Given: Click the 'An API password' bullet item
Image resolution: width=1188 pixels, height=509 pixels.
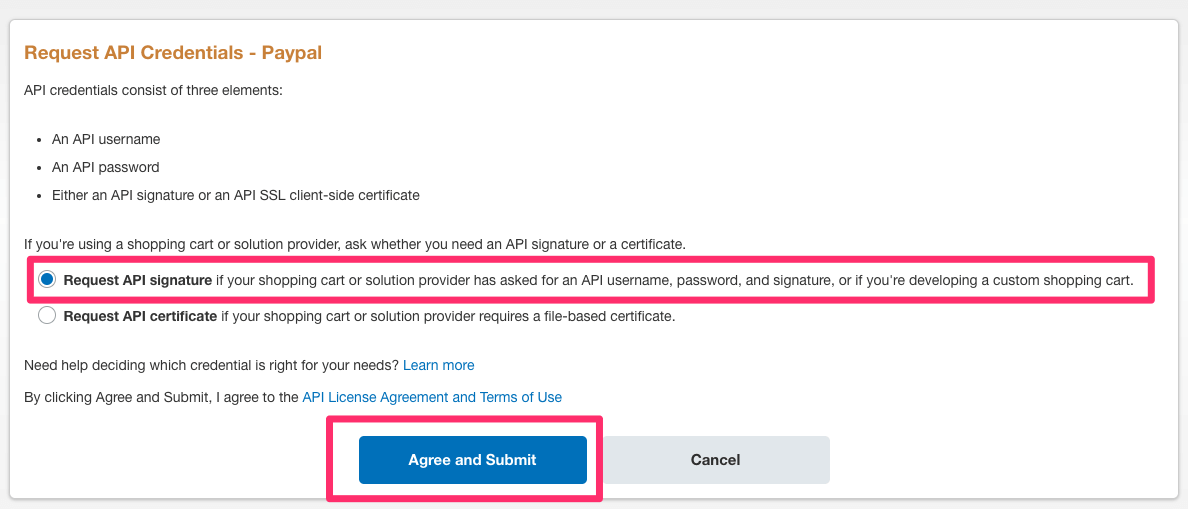Looking at the screenshot, I should coord(105,167).
